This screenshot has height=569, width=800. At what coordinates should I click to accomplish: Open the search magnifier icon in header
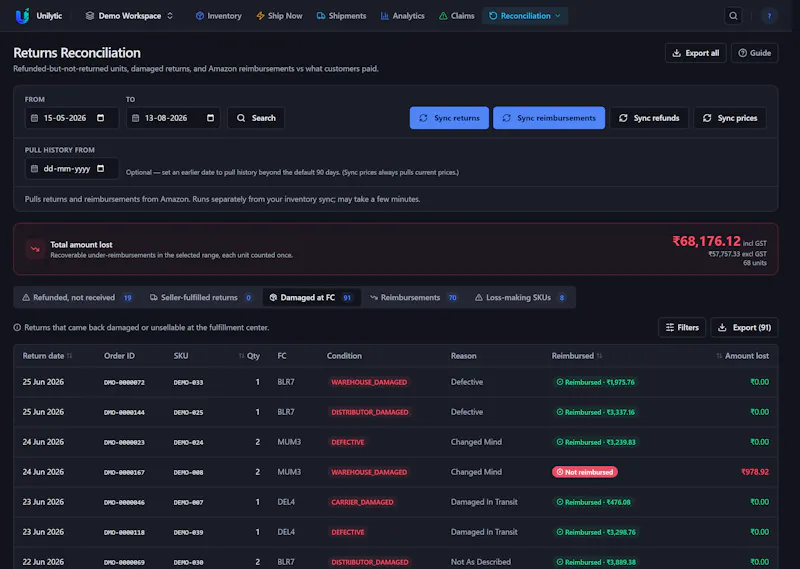pyautogui.click(x=733, y=16)
